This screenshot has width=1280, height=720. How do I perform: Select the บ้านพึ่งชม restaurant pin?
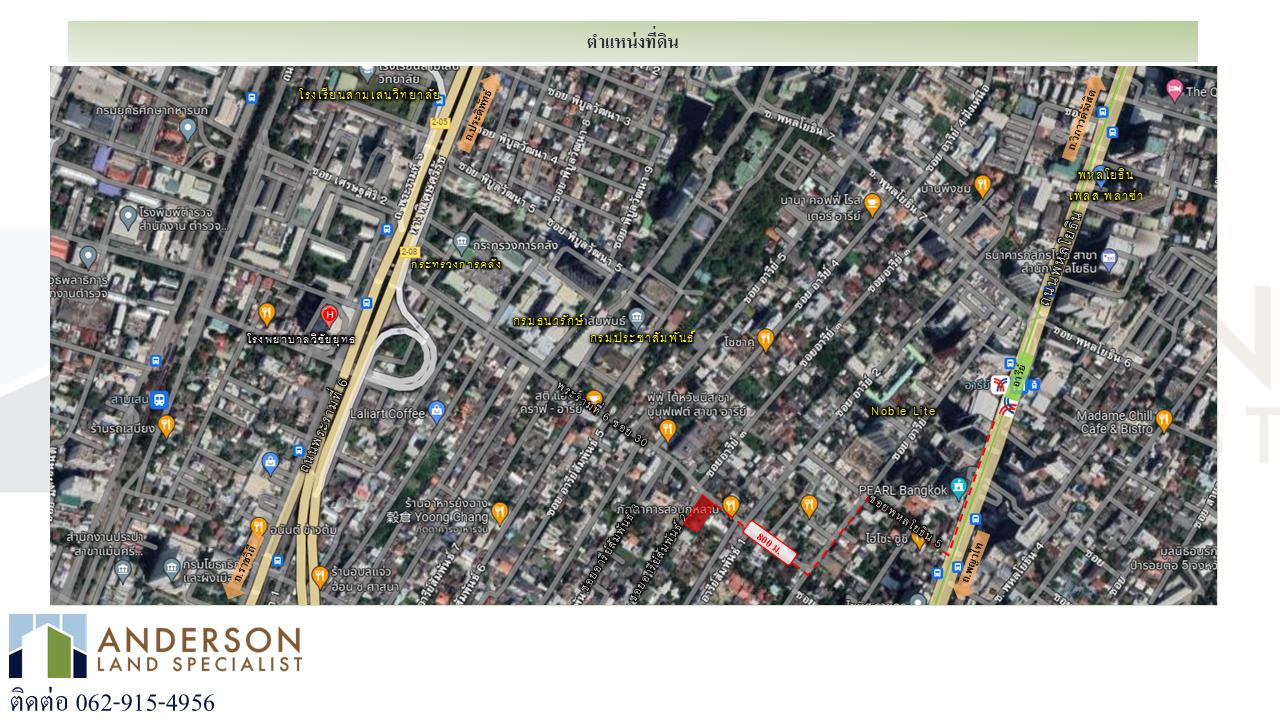[x=983, y=186]
